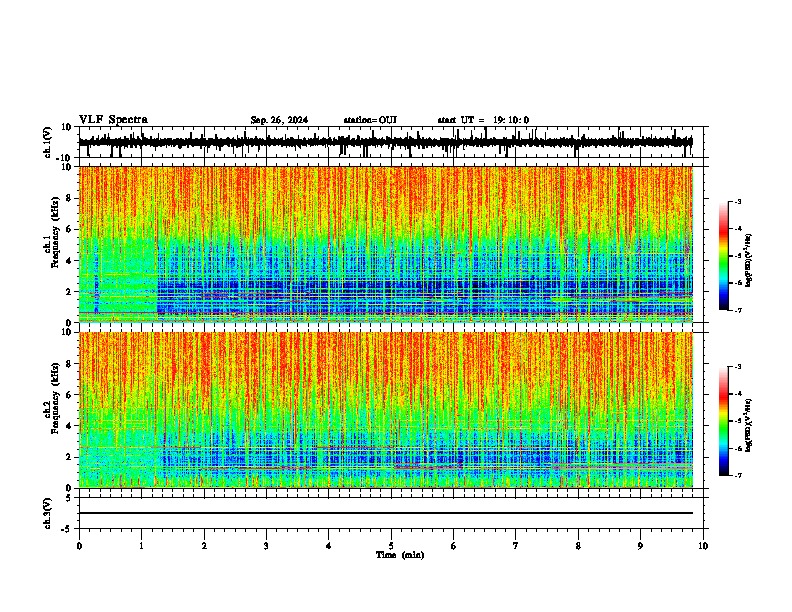Viewport: 792px width, 612px height.
Task: Click inside the ch.1 spectrogram panel
Action: pos(385,244)
